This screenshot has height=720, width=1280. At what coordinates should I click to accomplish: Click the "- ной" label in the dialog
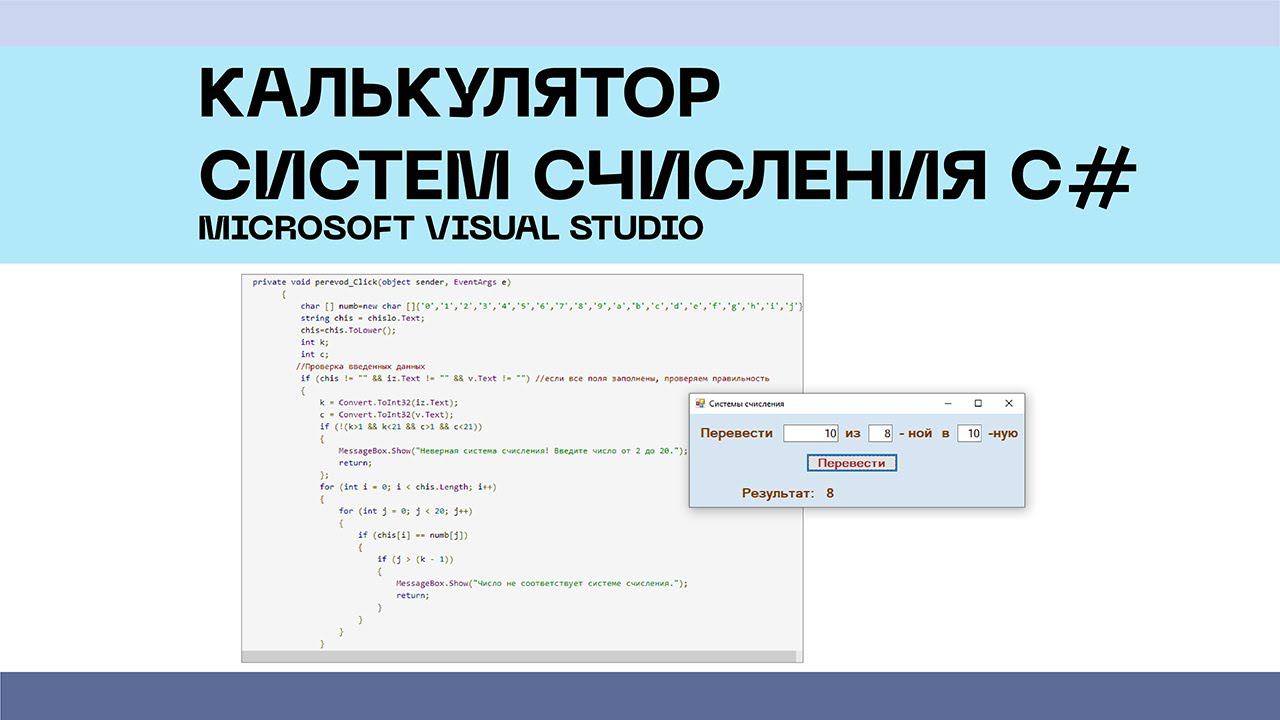tap(915, 434)
